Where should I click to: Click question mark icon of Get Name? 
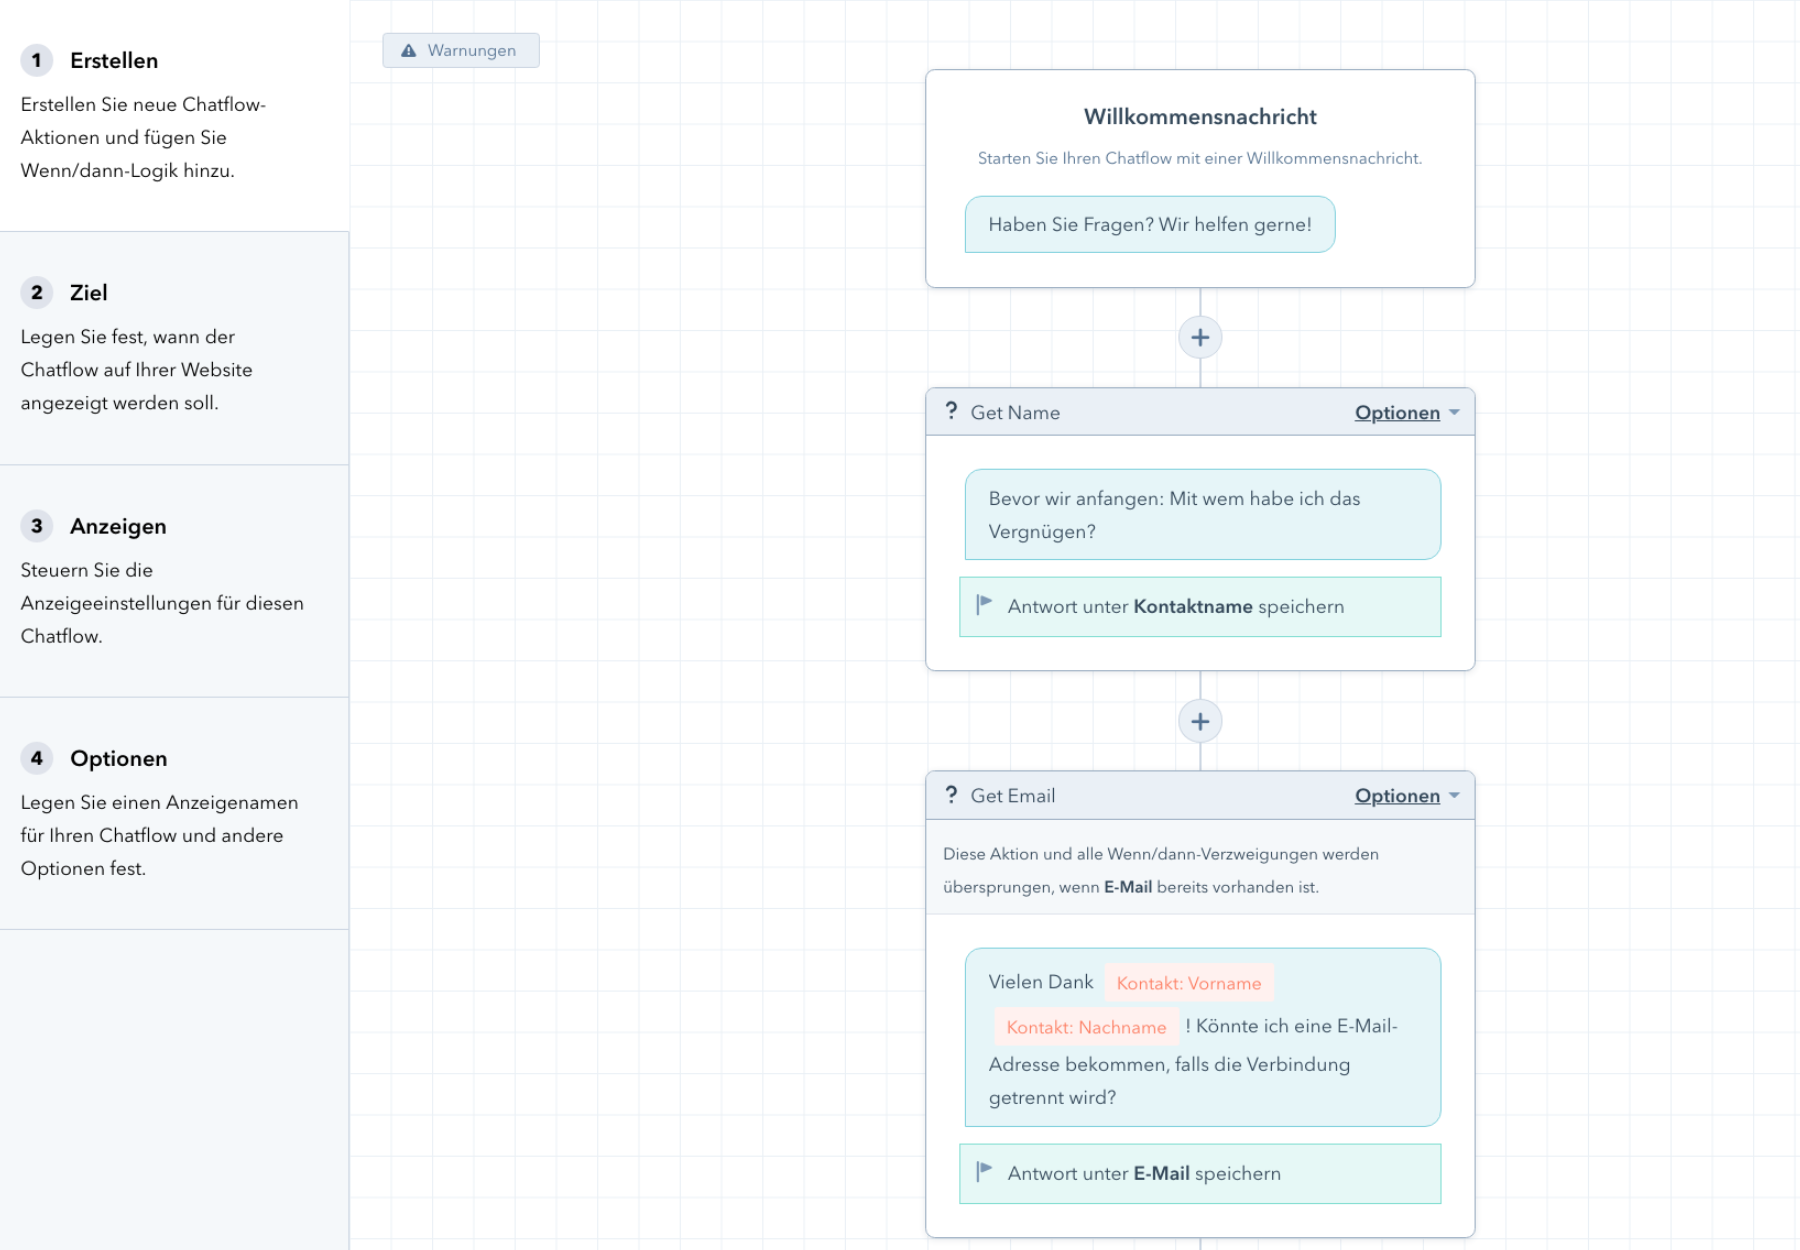pyautogui.click(x=951, y=411)
